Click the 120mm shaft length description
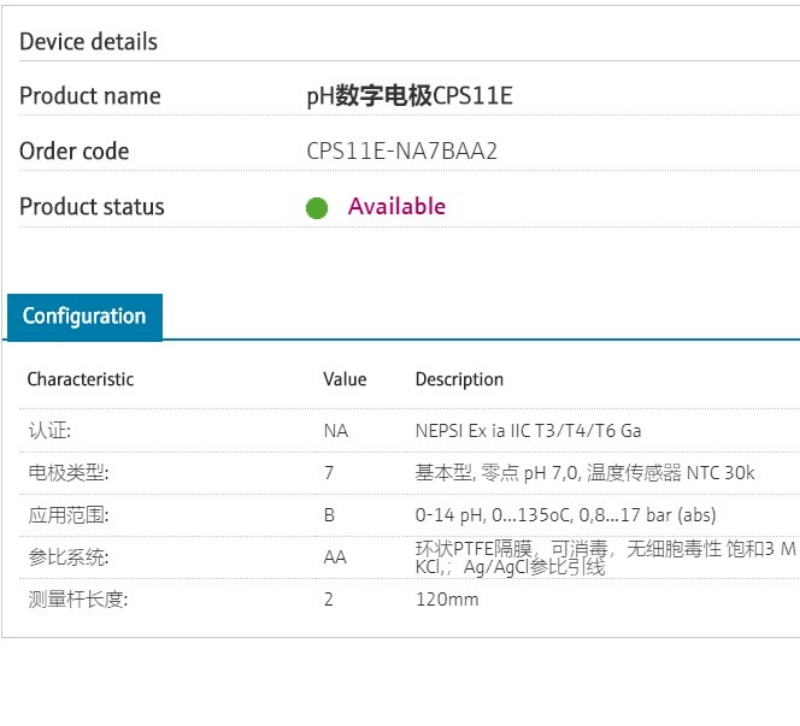The height and width of the screenshot is (726, 800). point(447,600)
